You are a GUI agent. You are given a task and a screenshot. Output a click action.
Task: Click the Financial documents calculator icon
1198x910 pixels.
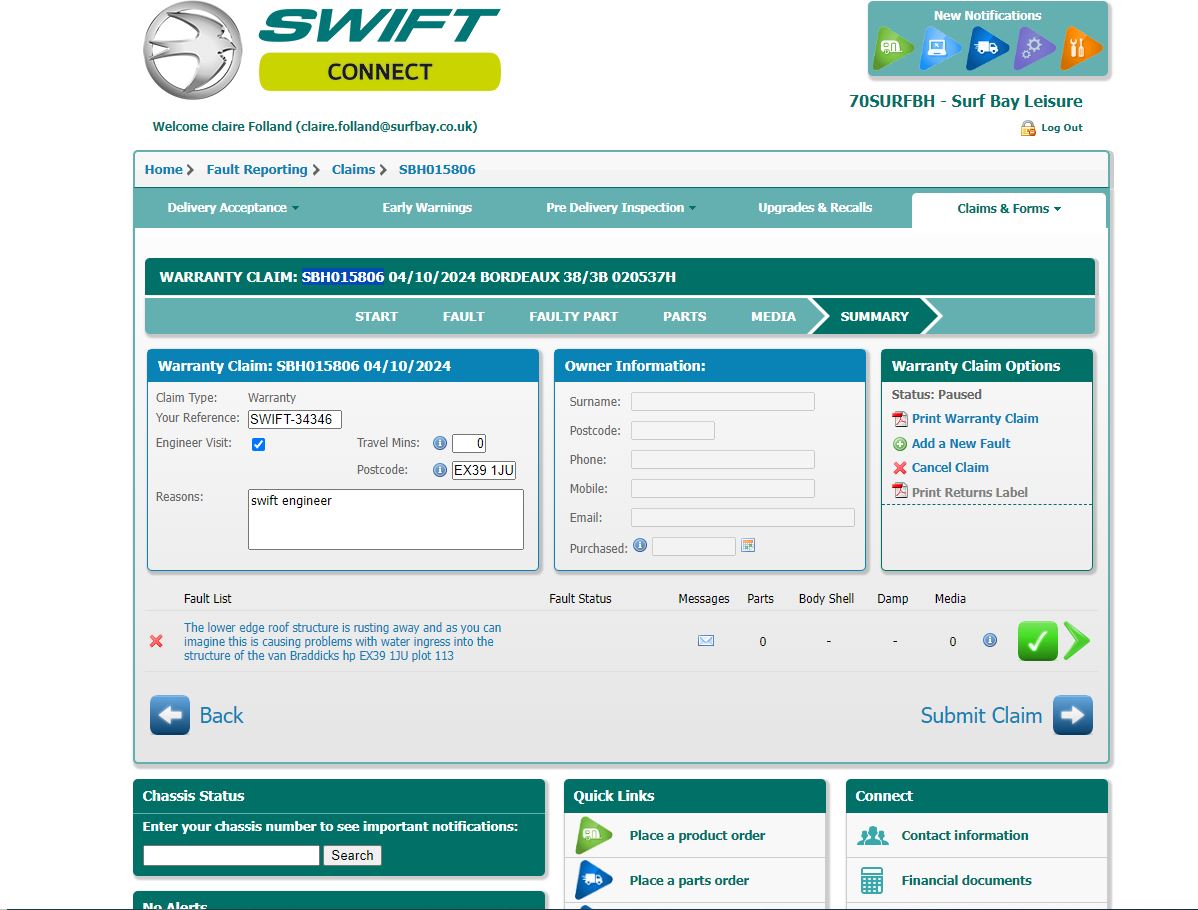(872, 880)
